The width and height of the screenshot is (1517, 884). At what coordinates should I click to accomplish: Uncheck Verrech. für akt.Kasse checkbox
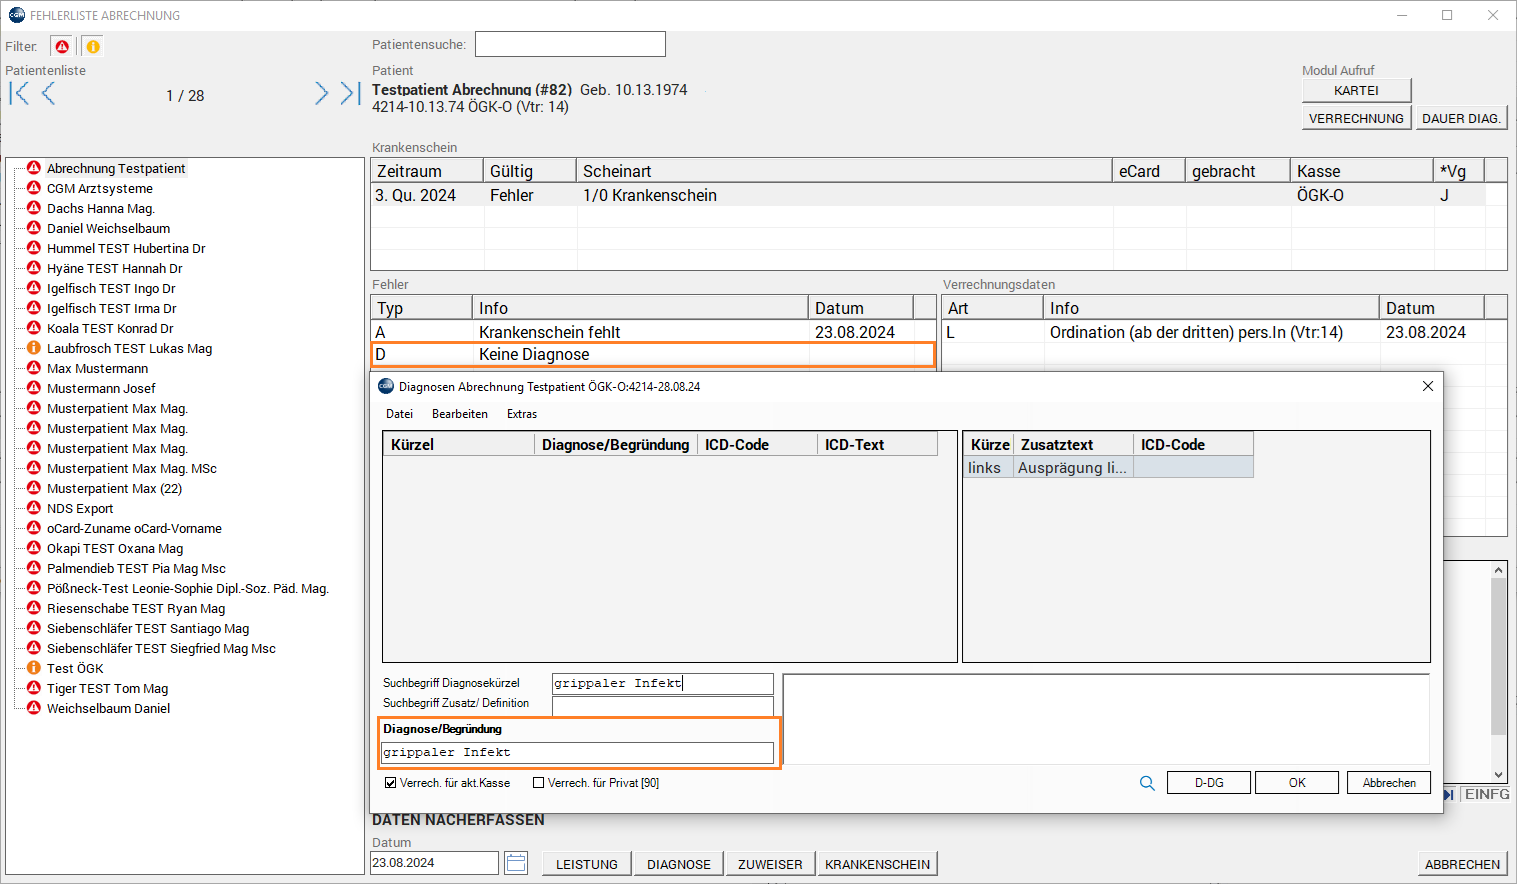[x=391, y=783]
